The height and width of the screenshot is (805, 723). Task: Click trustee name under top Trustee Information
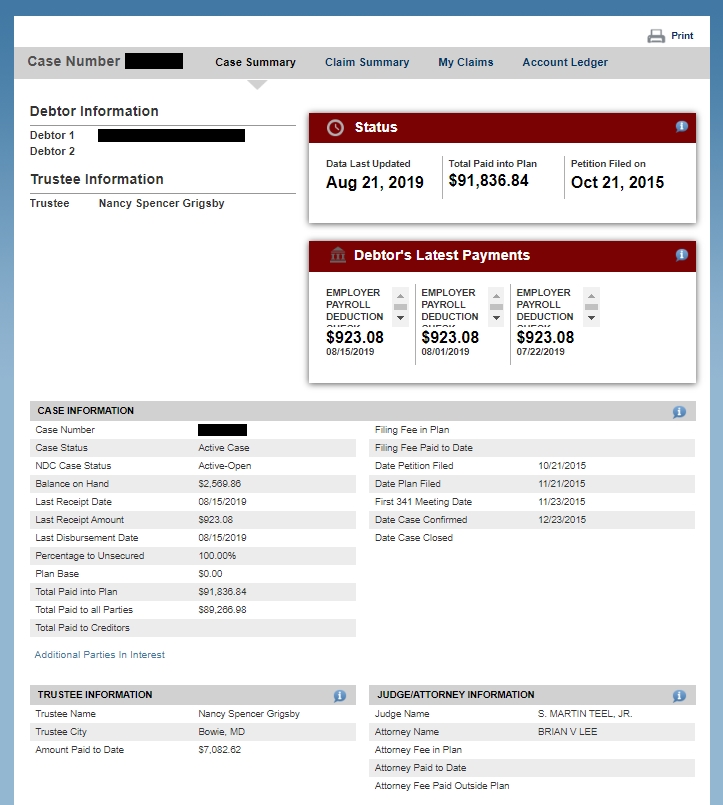(x=162, y=203)
